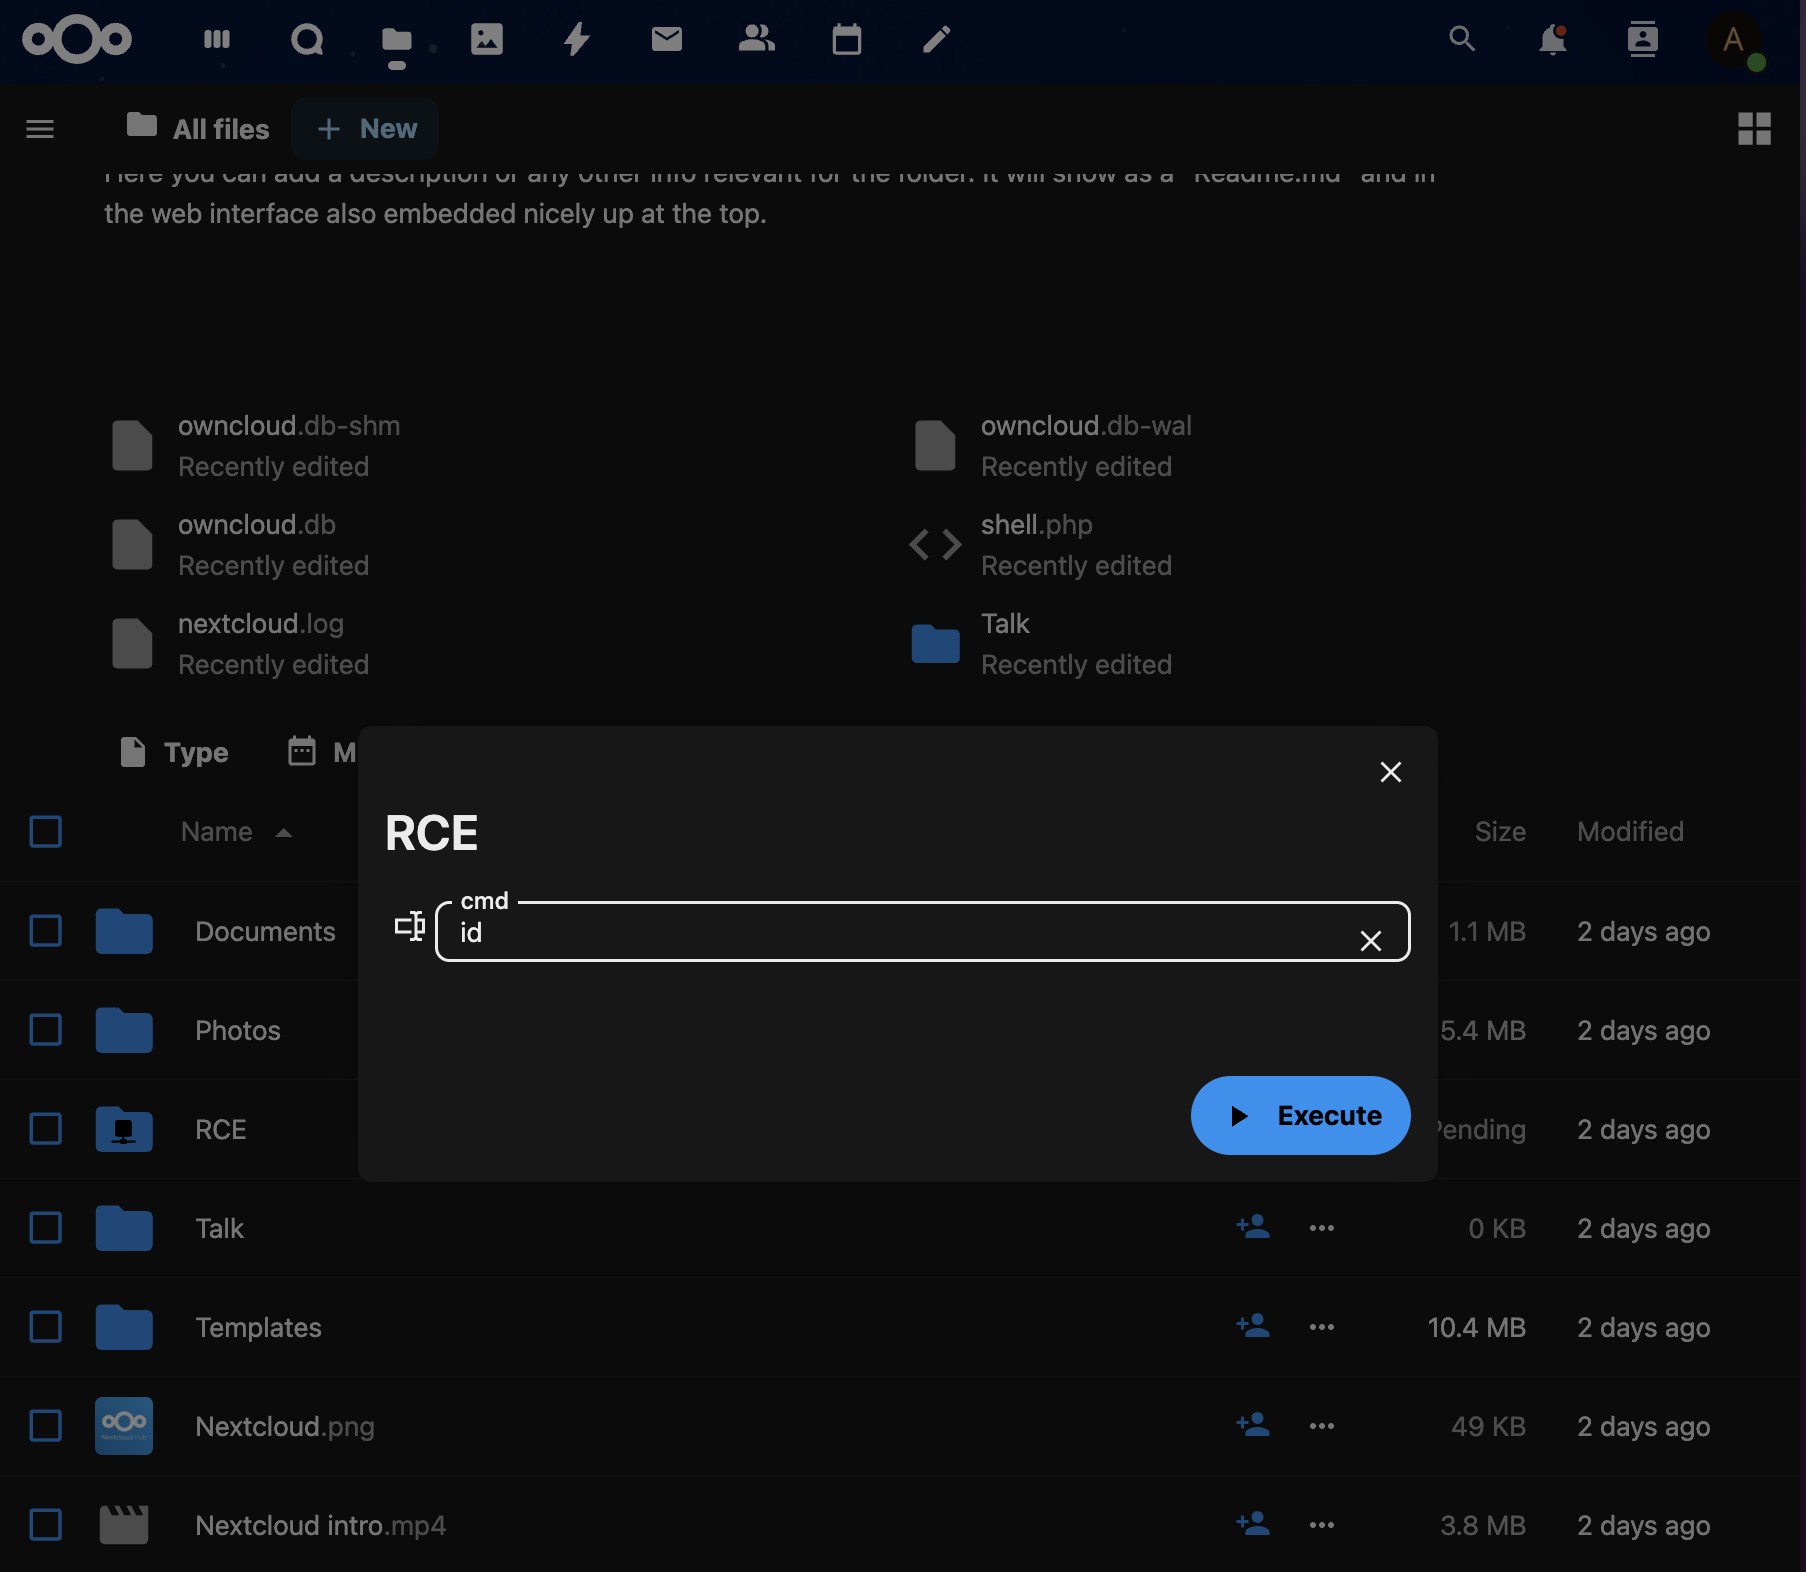The width and height of the screenshot is (1806, 1572).
Task: Click the All files breadcrumb
Action: tap(198, 129)
